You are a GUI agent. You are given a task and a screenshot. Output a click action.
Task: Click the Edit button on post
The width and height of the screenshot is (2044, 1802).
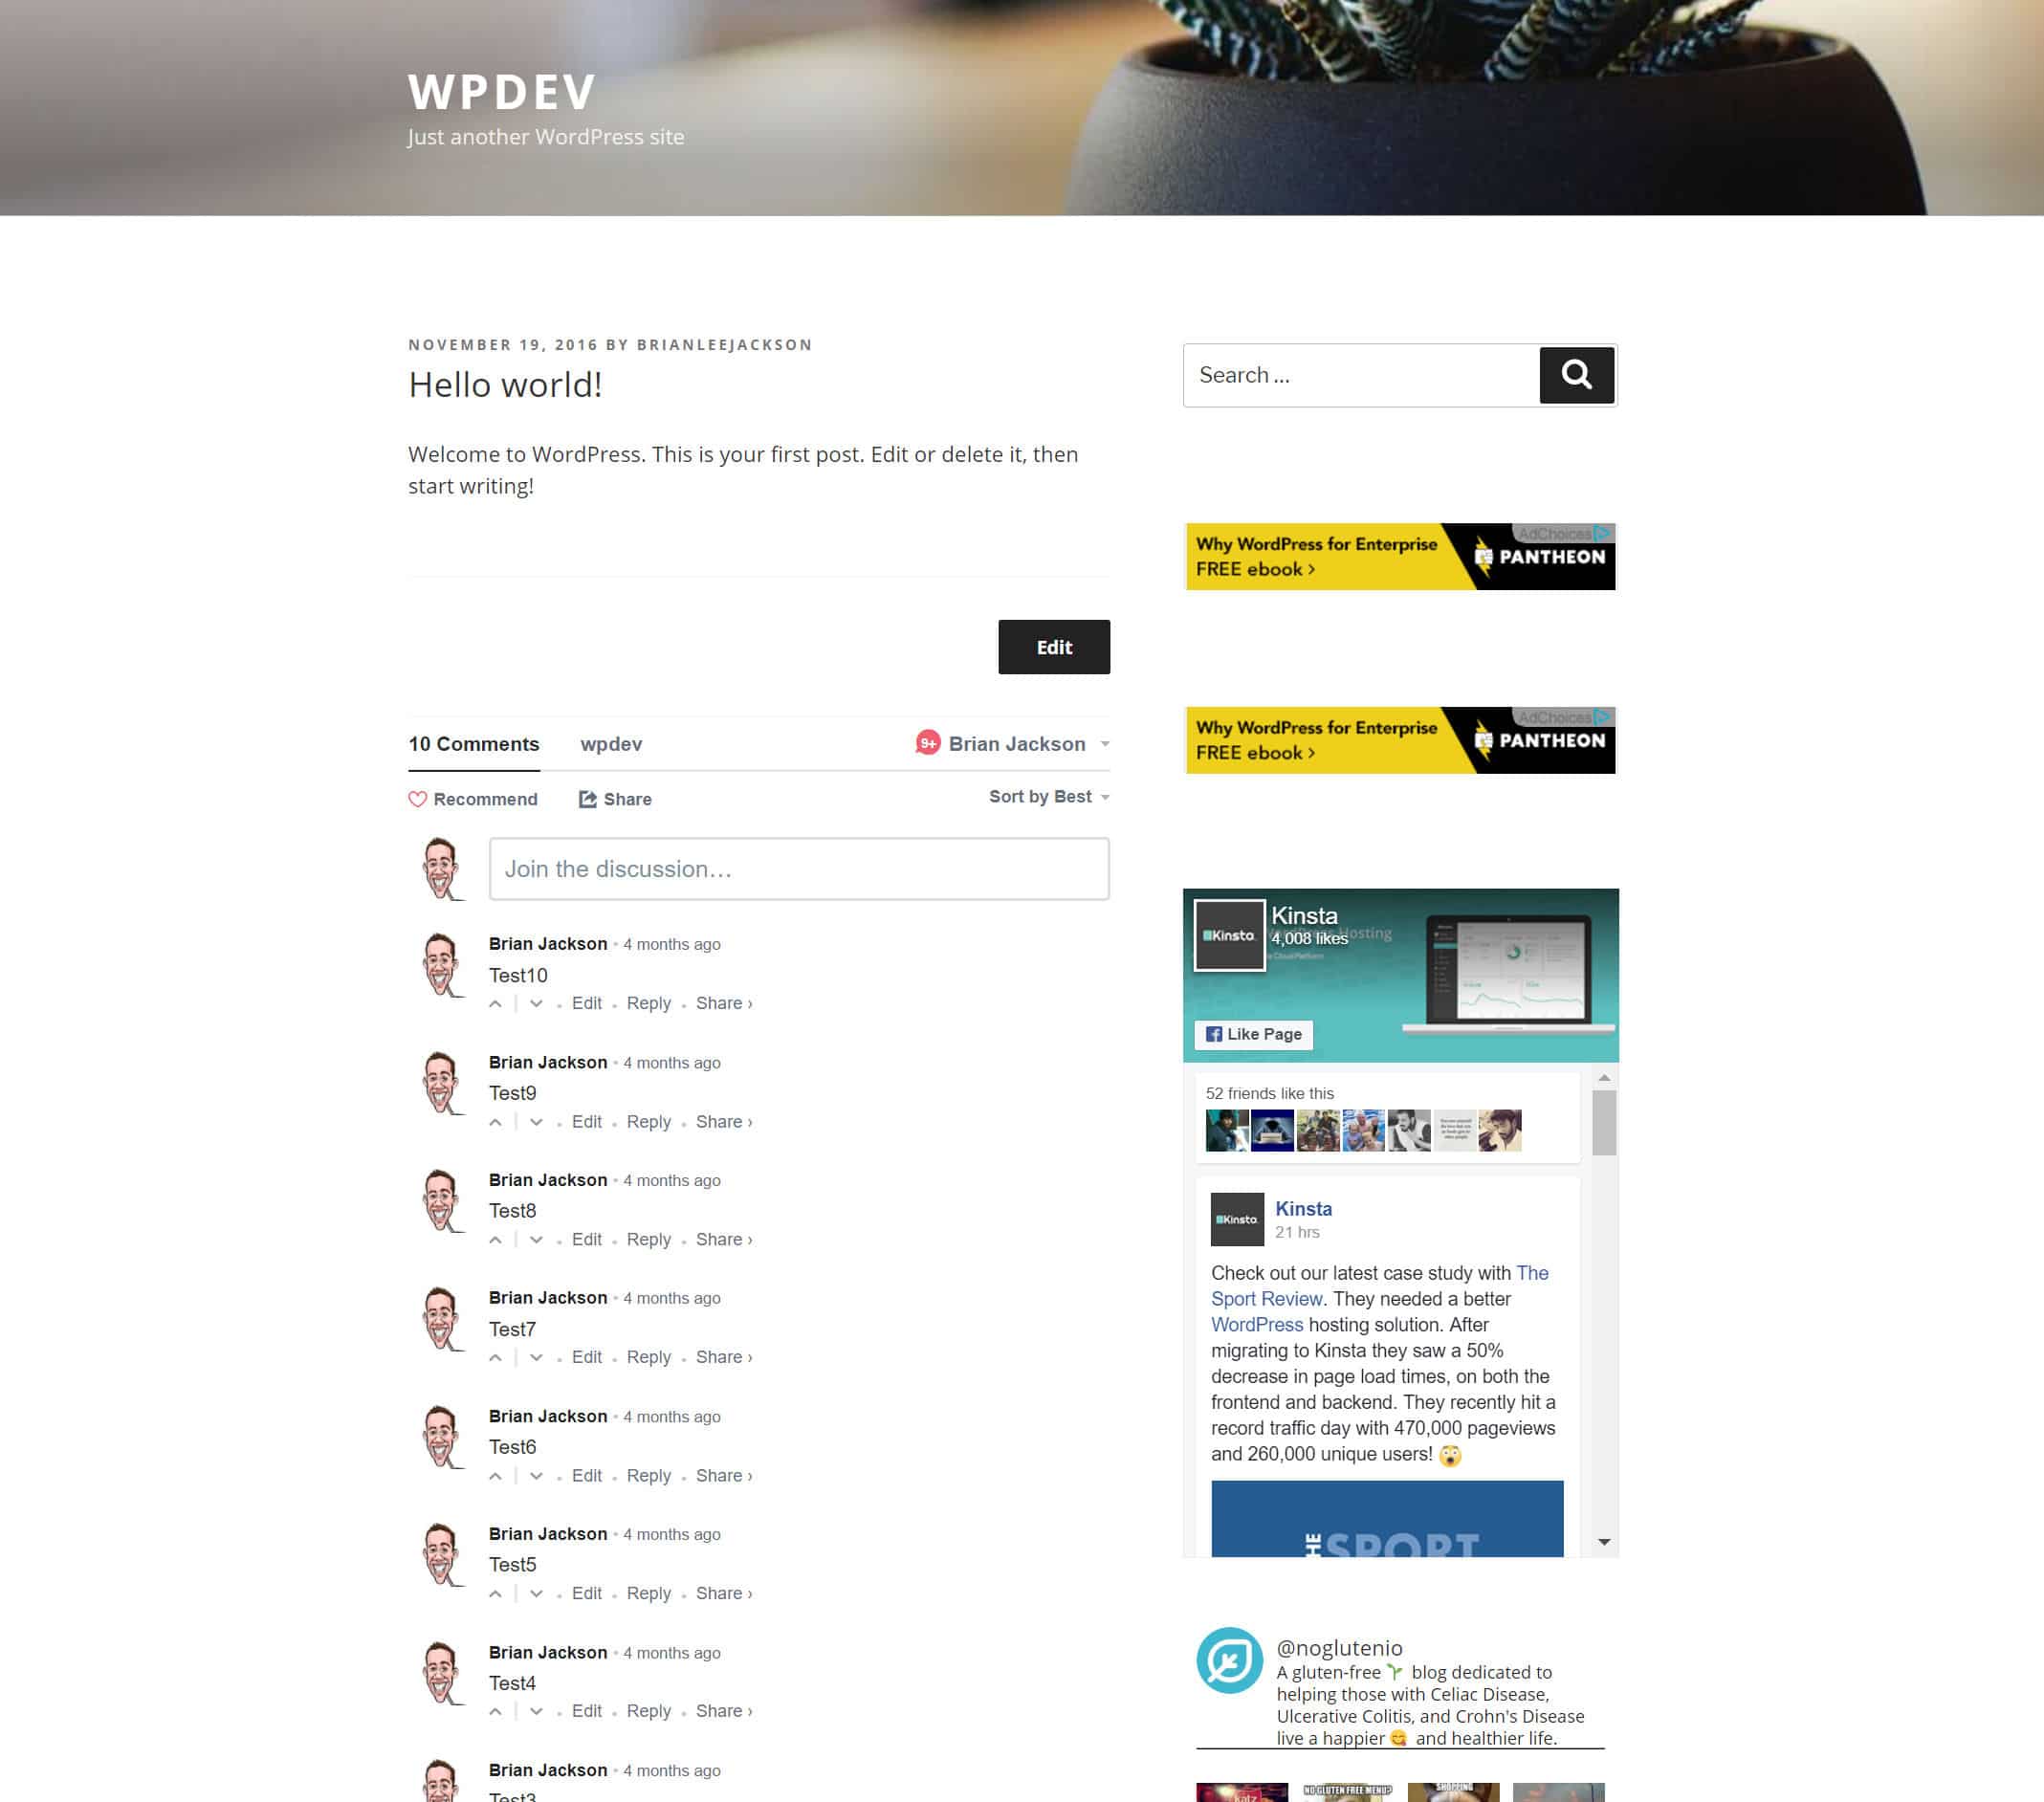coord(1052,646)
